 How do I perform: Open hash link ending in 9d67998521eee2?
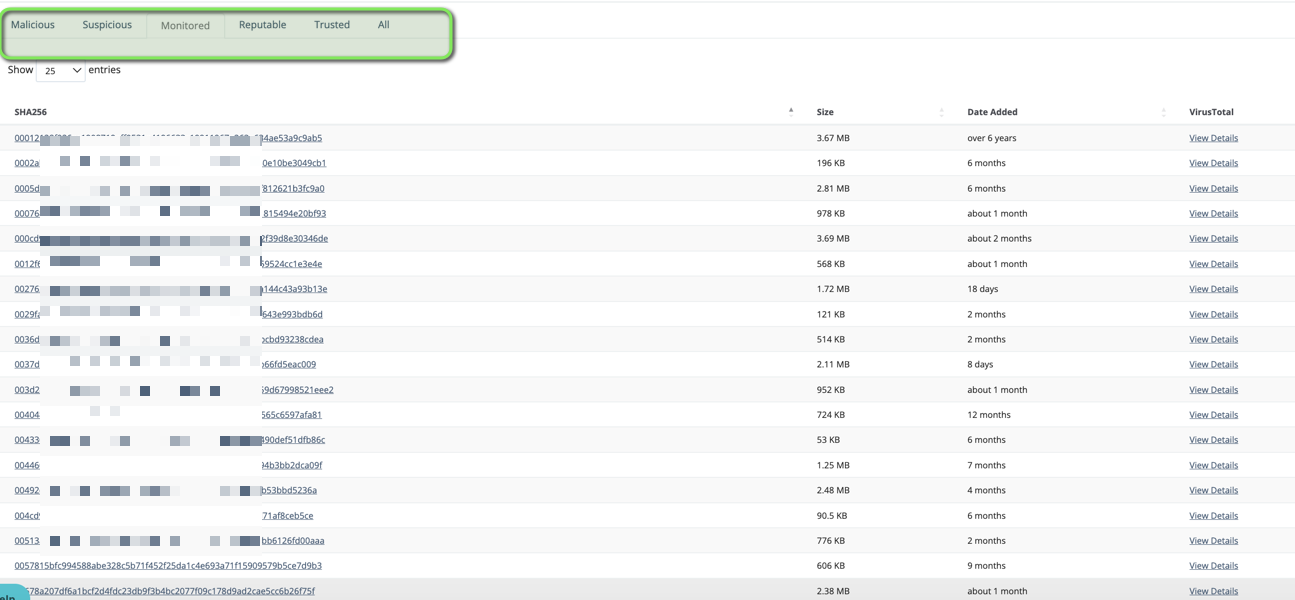pyautogui.click(x=297, y=390)
